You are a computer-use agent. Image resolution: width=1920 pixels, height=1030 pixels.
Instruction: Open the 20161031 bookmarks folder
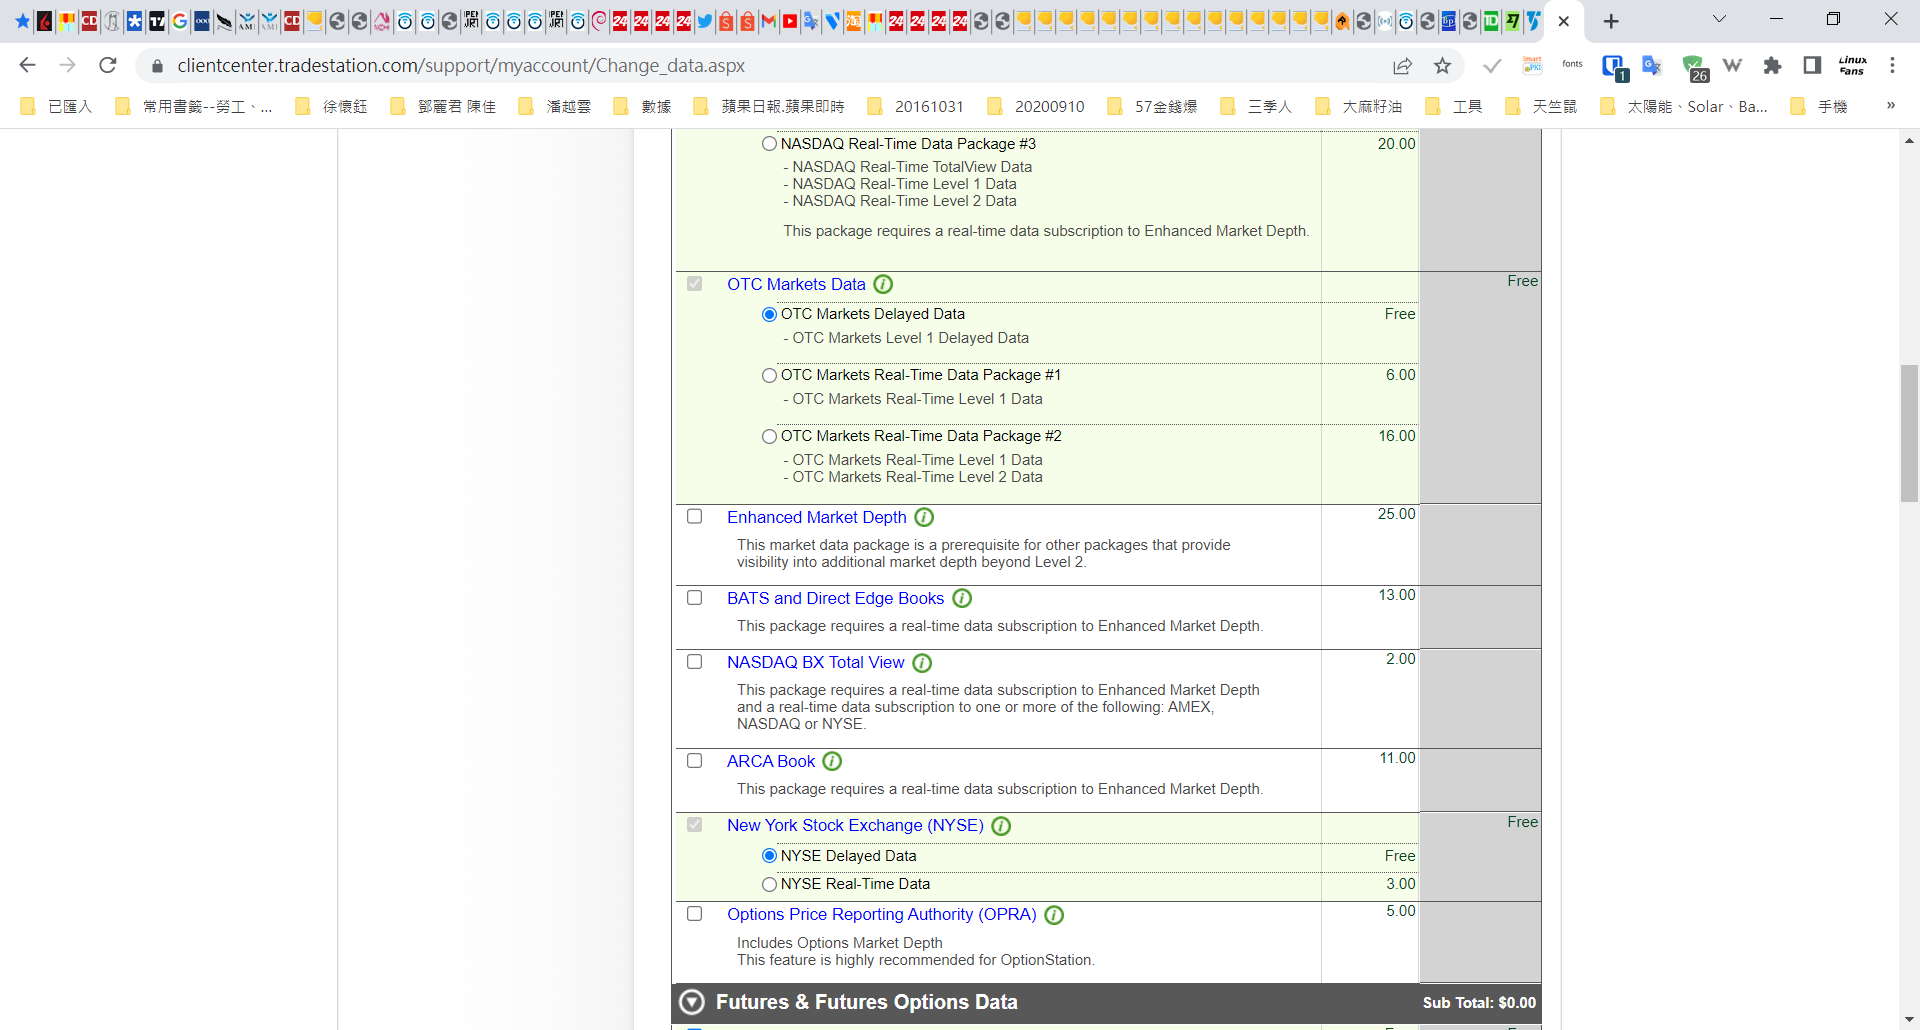coord(915,106)
